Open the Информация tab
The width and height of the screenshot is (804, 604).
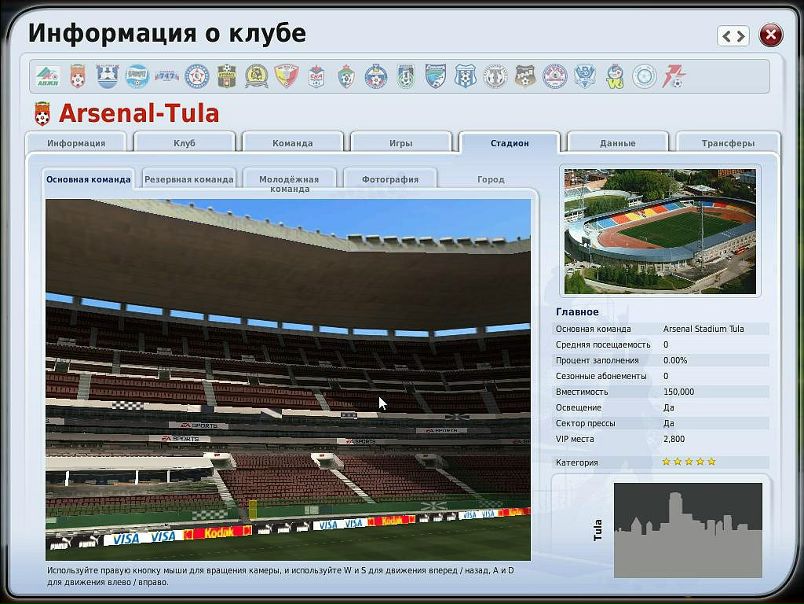coord(76,143)
